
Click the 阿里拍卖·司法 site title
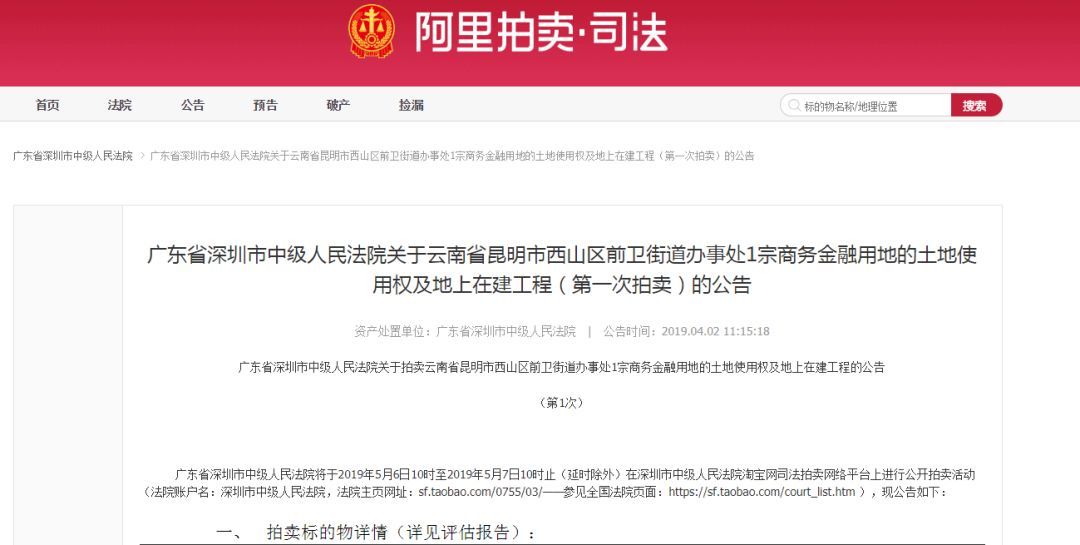click(541, 32)
